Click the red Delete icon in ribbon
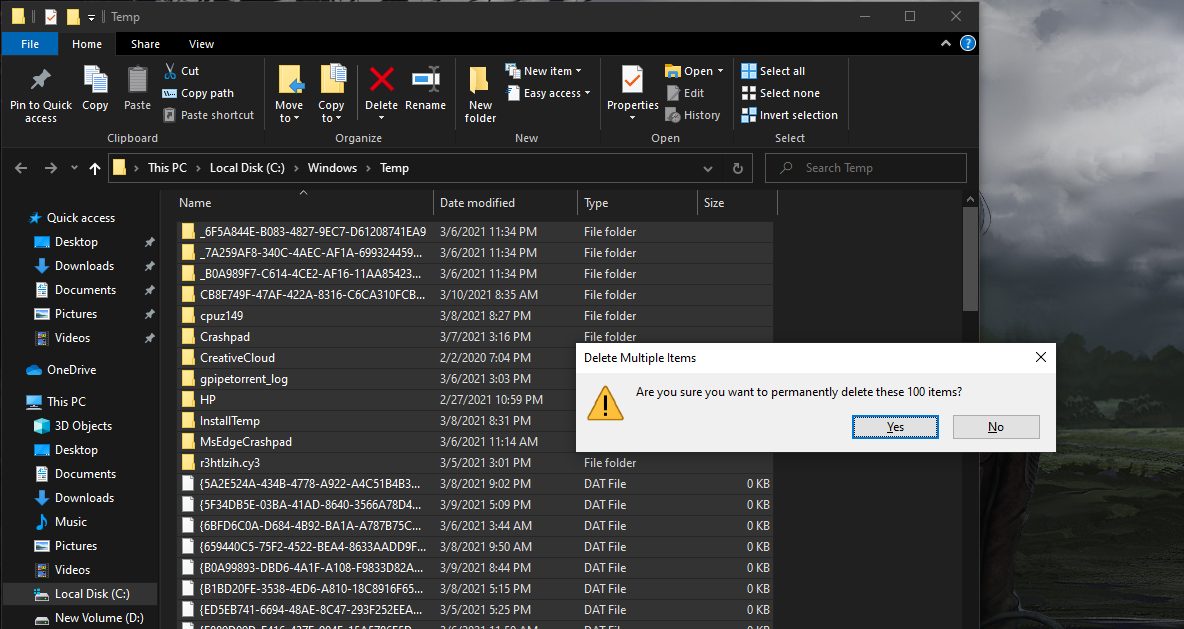 [381, 80]
